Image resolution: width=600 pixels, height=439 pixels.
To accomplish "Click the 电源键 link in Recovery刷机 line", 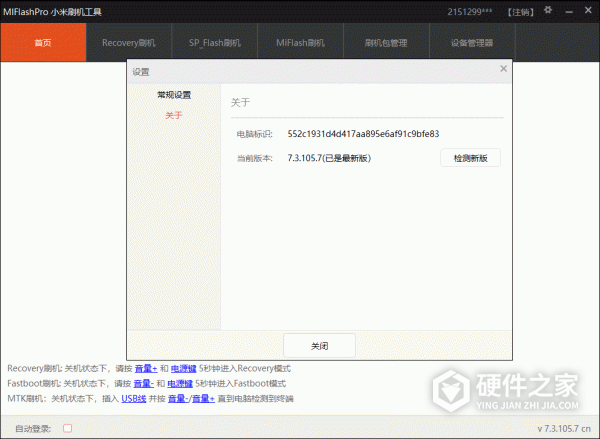I will (x=183, y=369).
